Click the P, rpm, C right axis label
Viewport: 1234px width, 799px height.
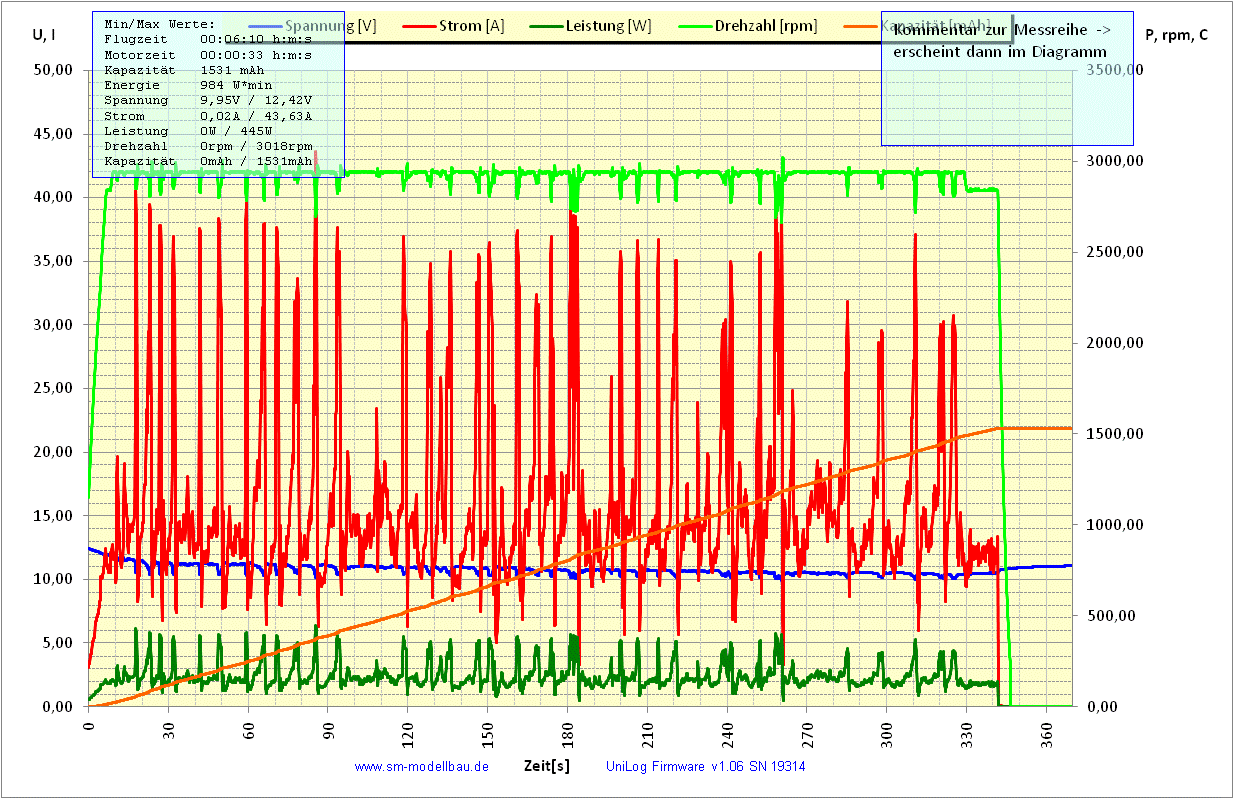pyautogui.click(x=1176, y=35)
